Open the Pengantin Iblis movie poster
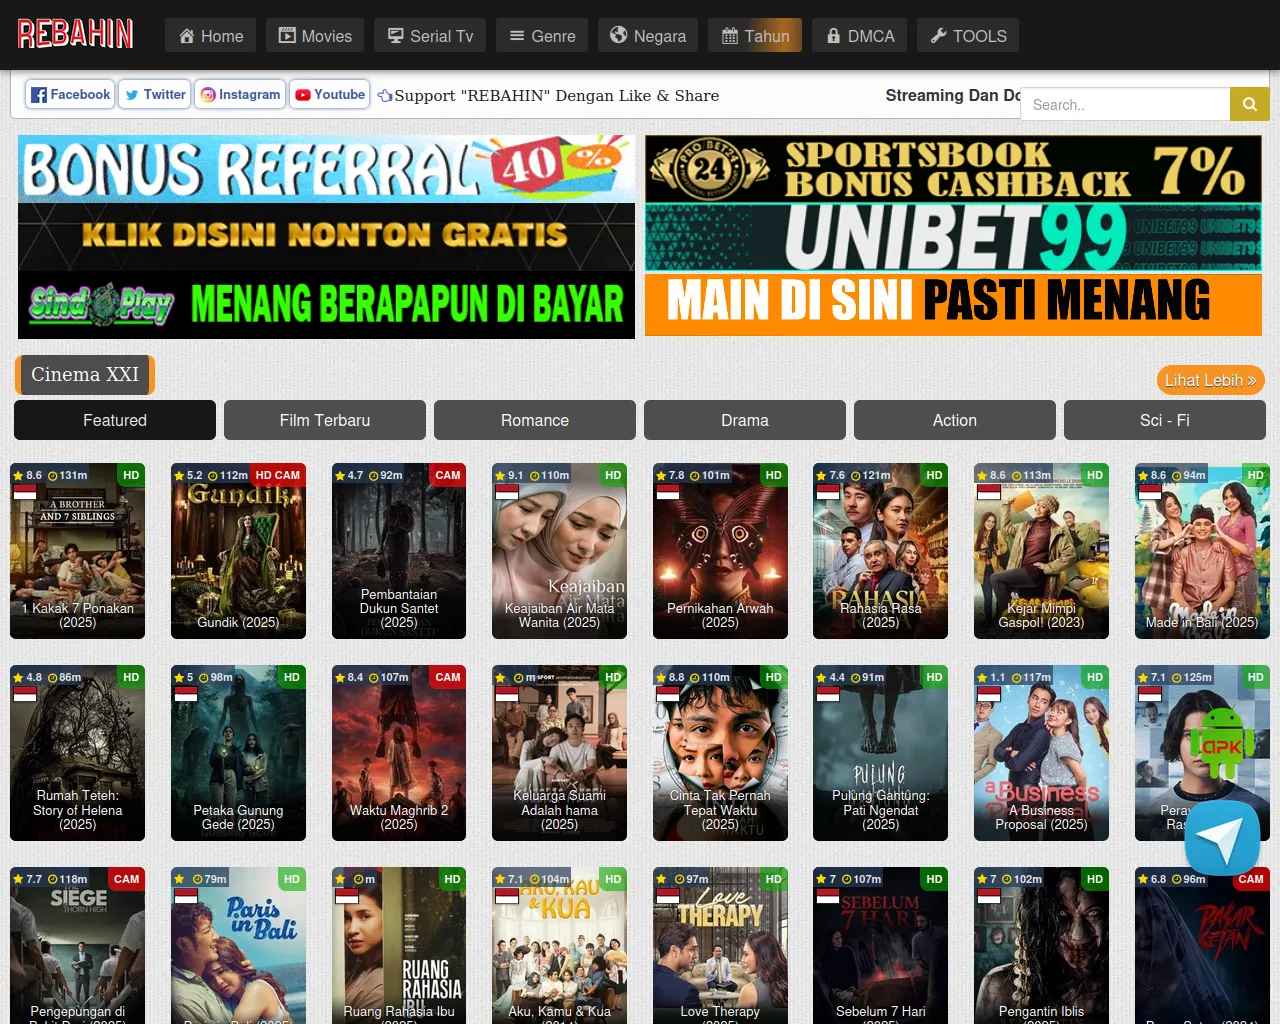The image size is (1280, 1024). click(x=1041, y=946)
